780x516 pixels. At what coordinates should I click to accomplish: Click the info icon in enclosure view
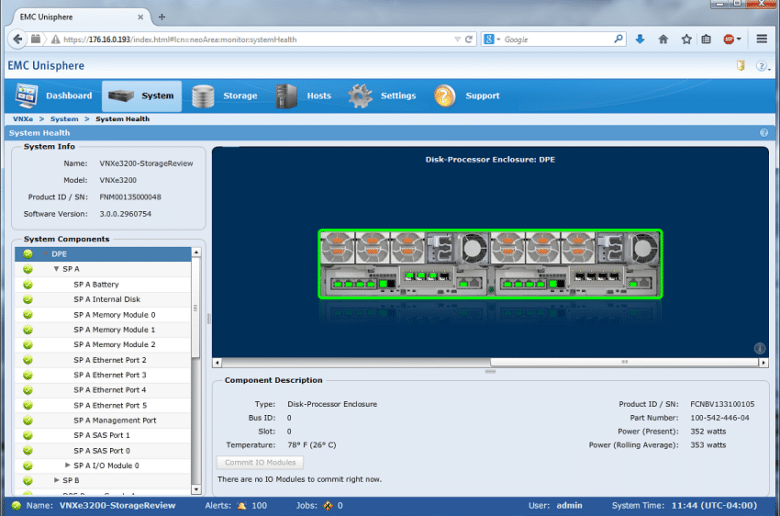760,348
